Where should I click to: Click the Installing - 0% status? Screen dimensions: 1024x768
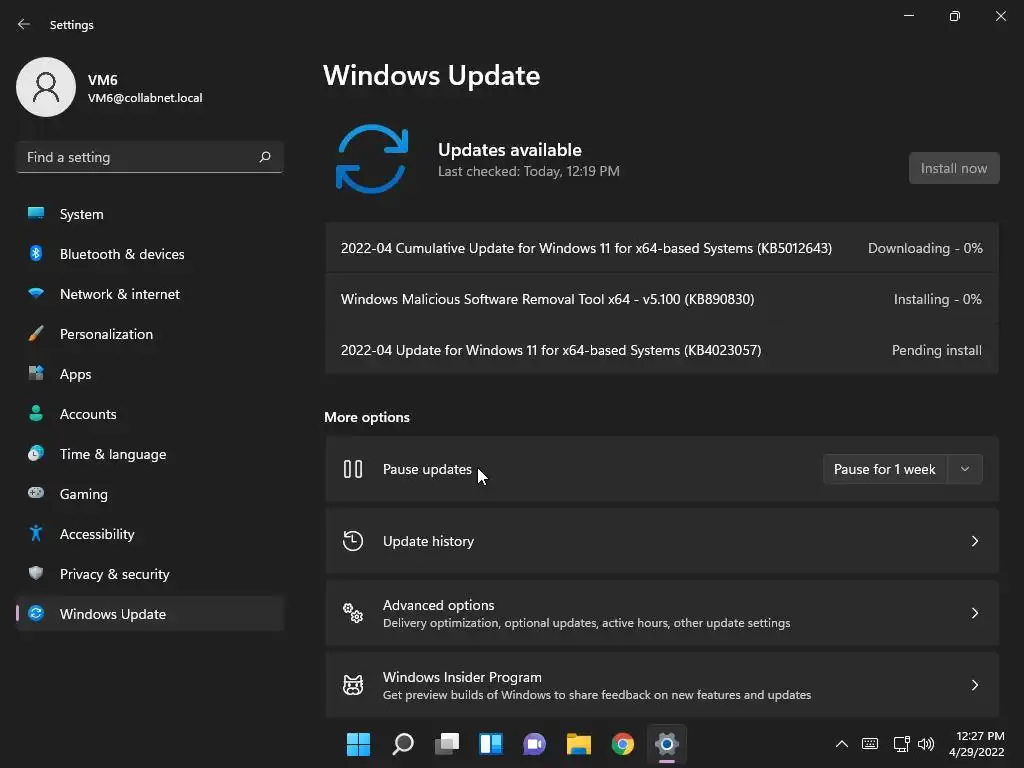coord(937,299)
